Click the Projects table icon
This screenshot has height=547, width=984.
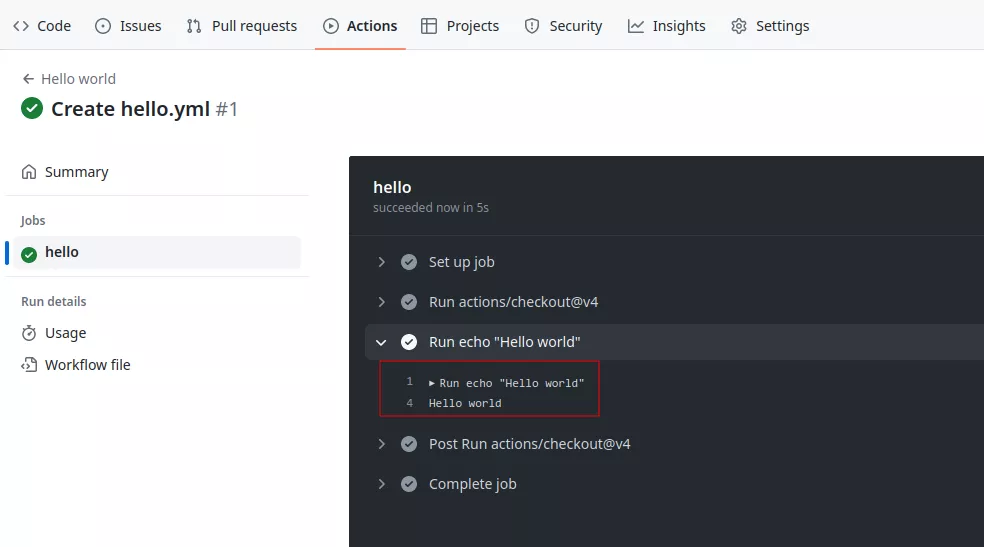tap(429, 26)
